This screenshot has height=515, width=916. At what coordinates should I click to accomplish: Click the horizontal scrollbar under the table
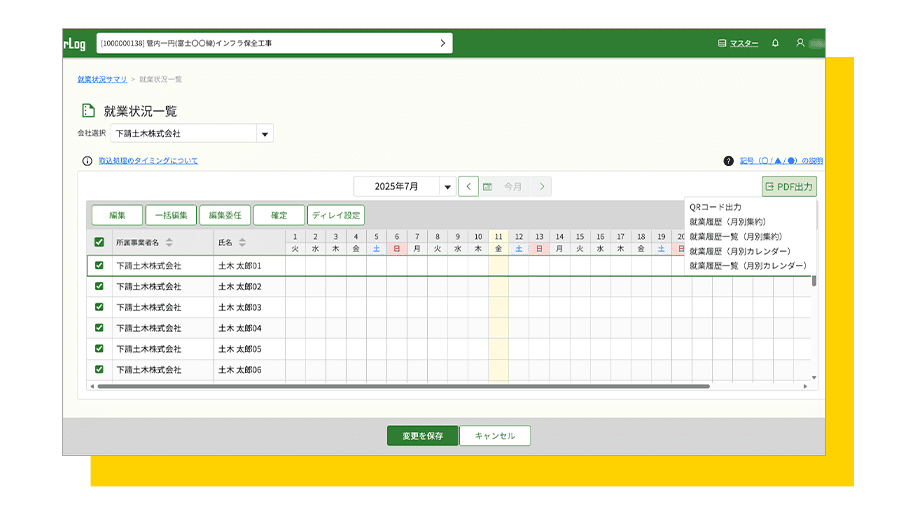pyautogui.click(x=400, y=386)
